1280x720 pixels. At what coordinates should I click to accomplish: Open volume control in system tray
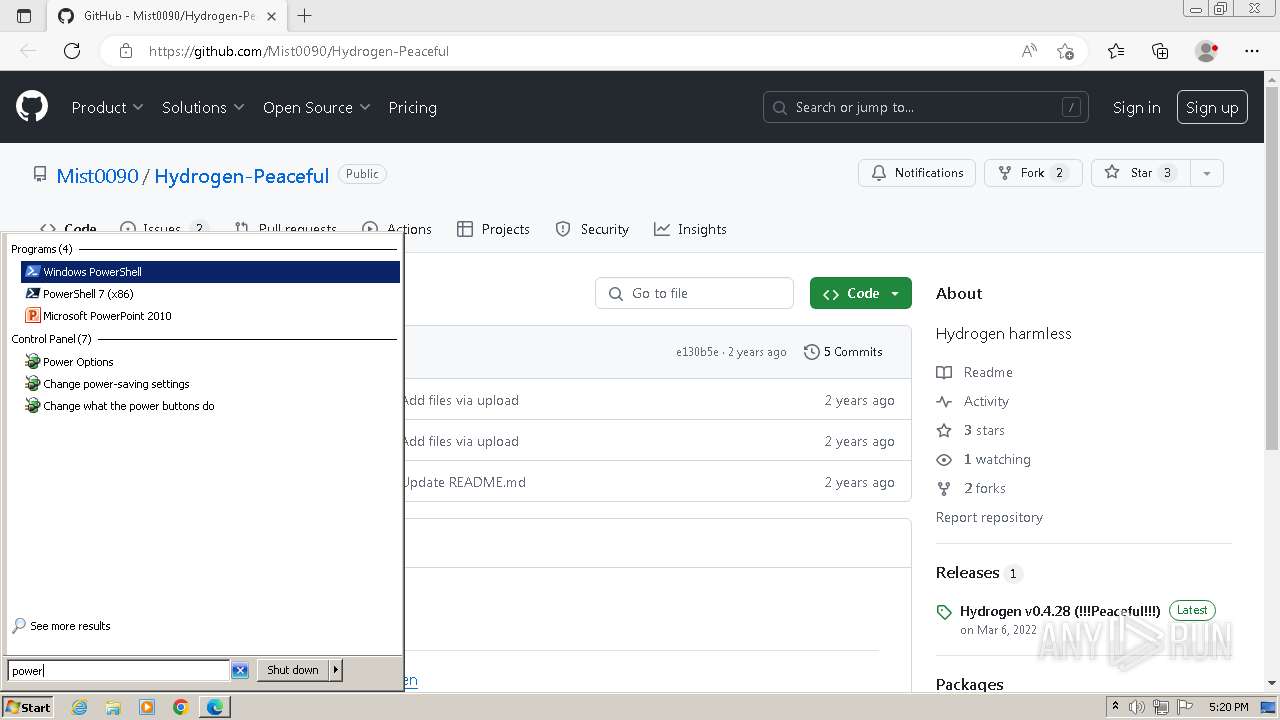1137,707
